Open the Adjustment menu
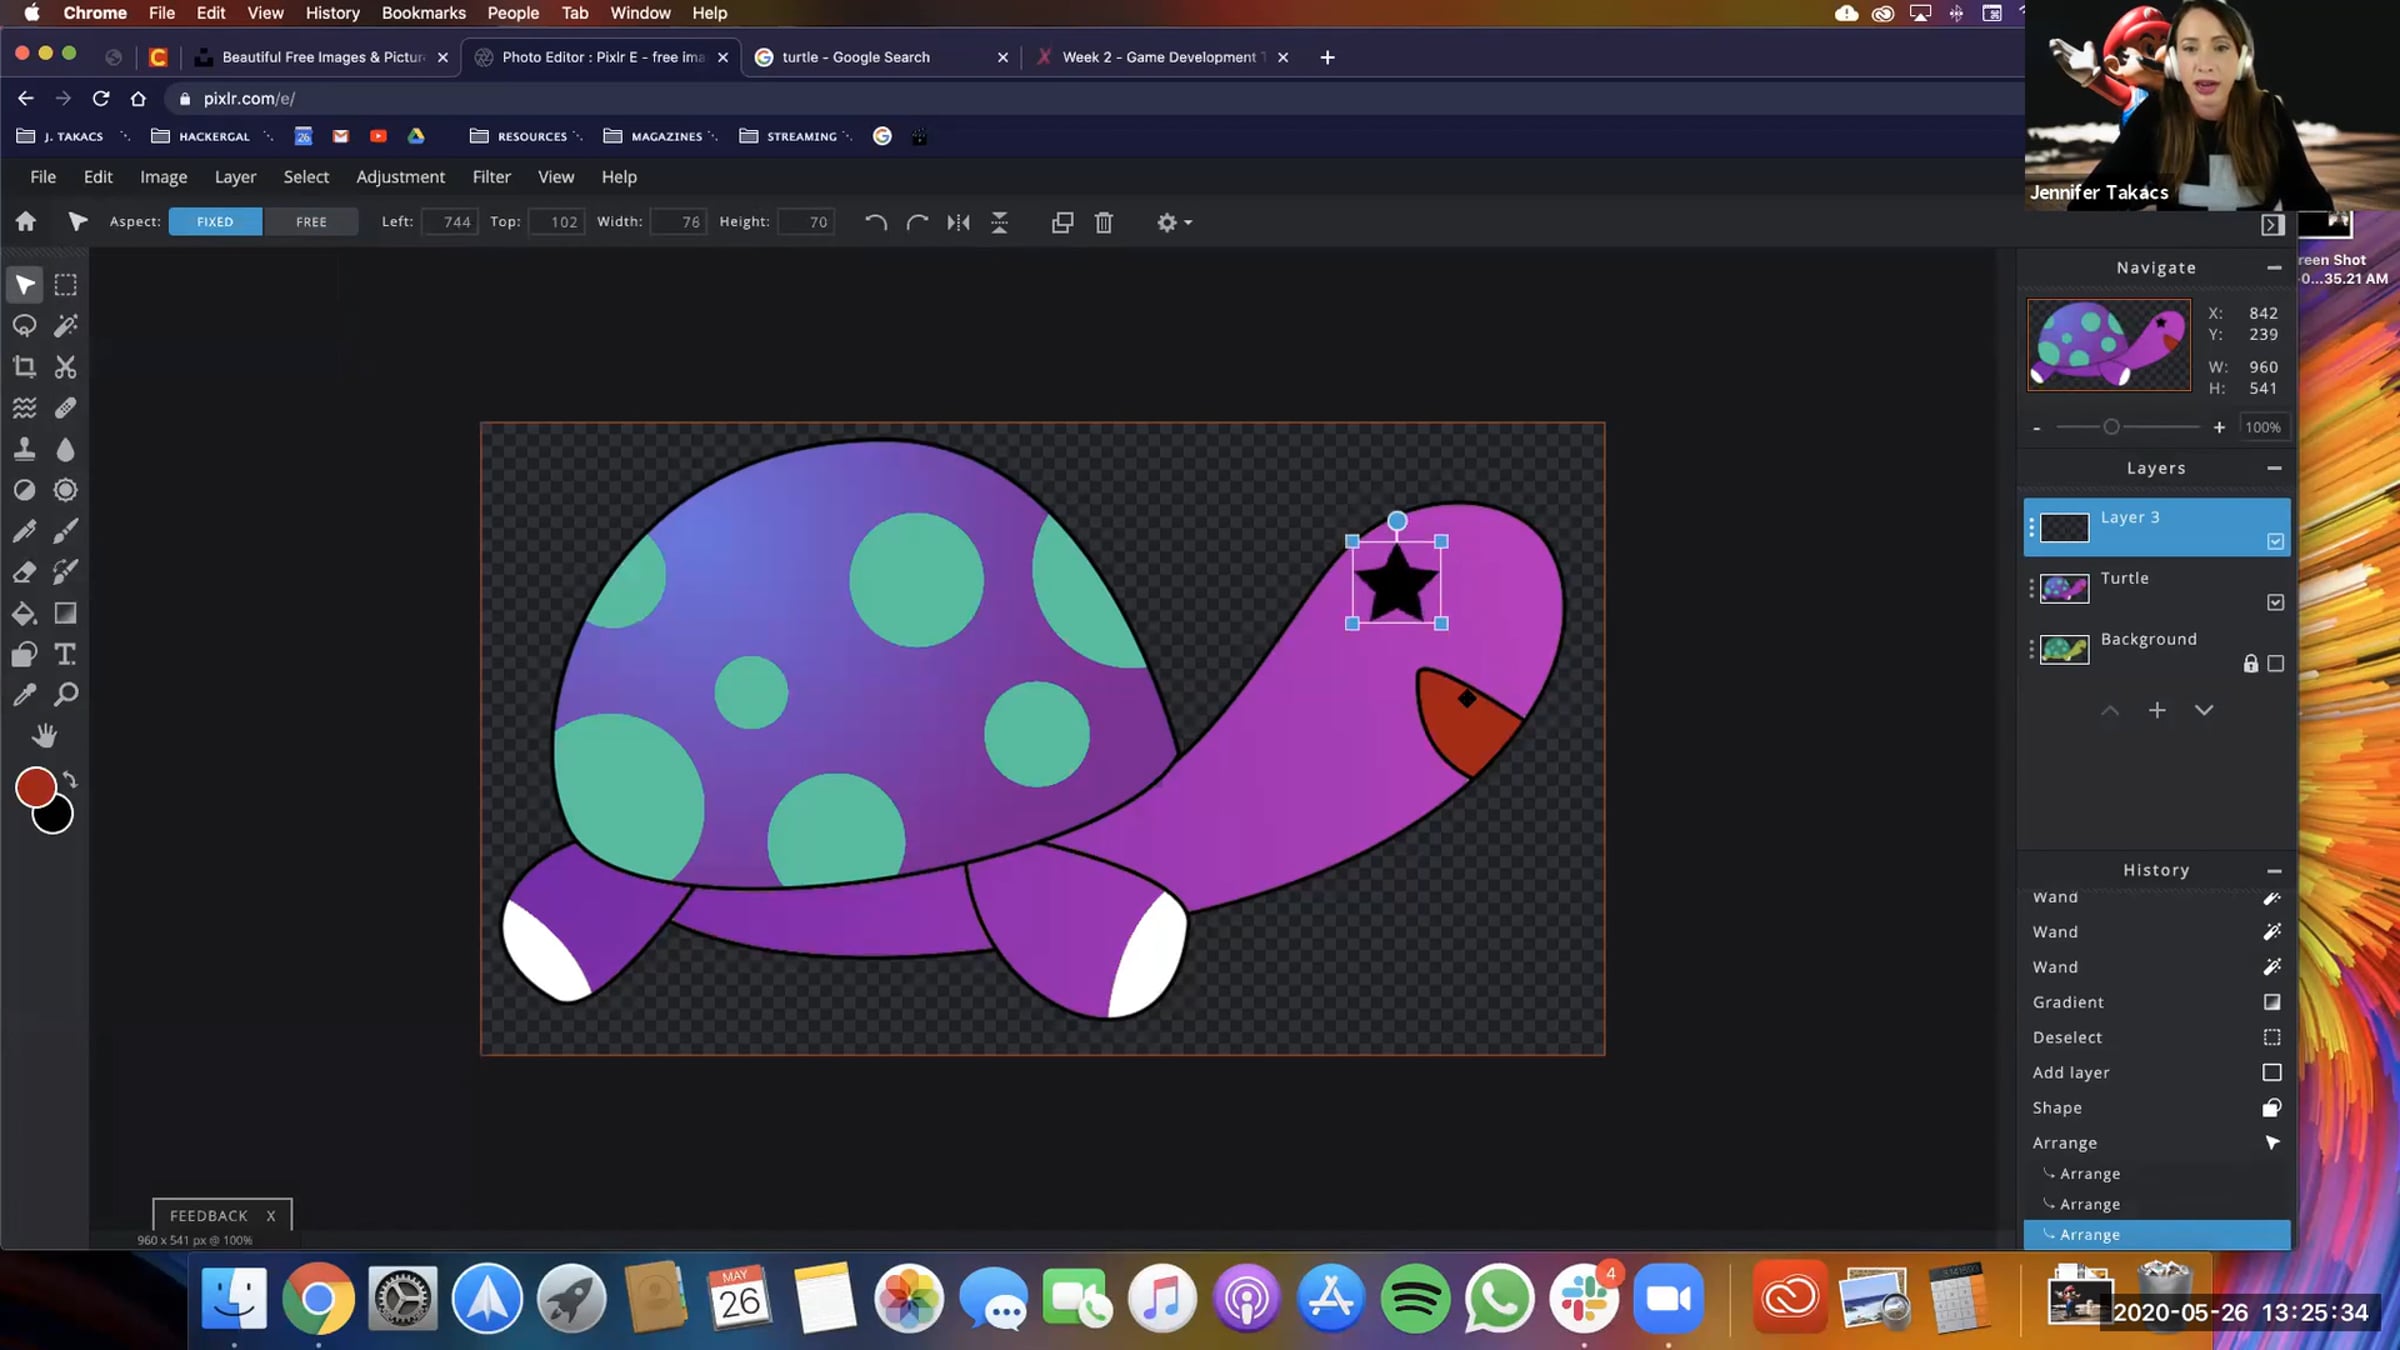The width and height of the screenshot is (2400, 1350). click(400, 177)
